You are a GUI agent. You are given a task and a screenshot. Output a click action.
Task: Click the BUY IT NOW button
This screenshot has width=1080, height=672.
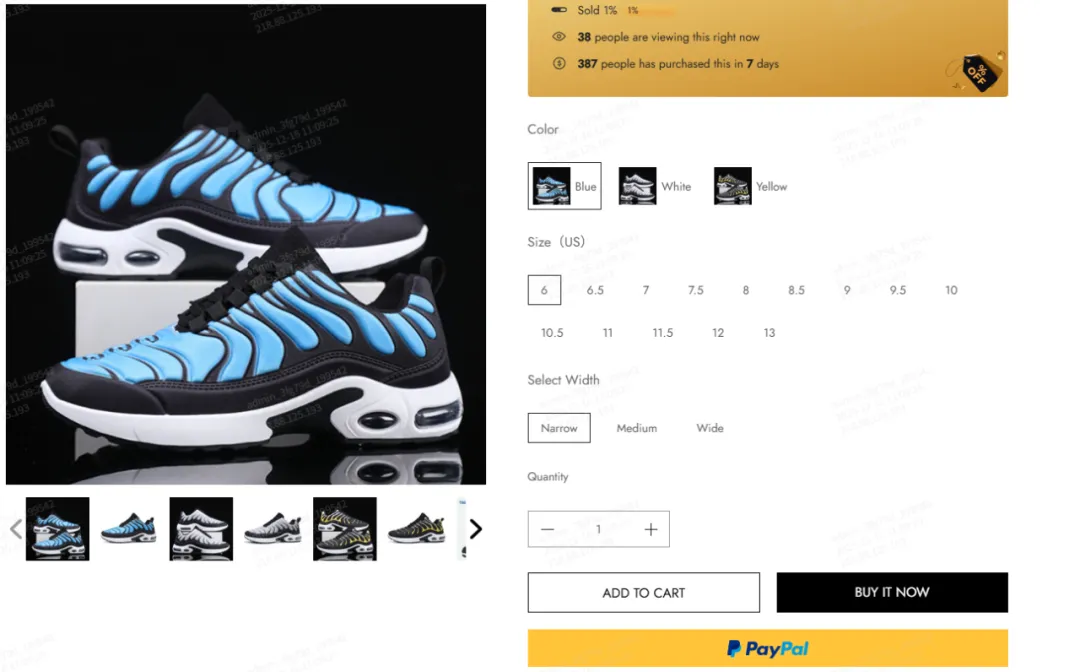(x=892, y=592)
